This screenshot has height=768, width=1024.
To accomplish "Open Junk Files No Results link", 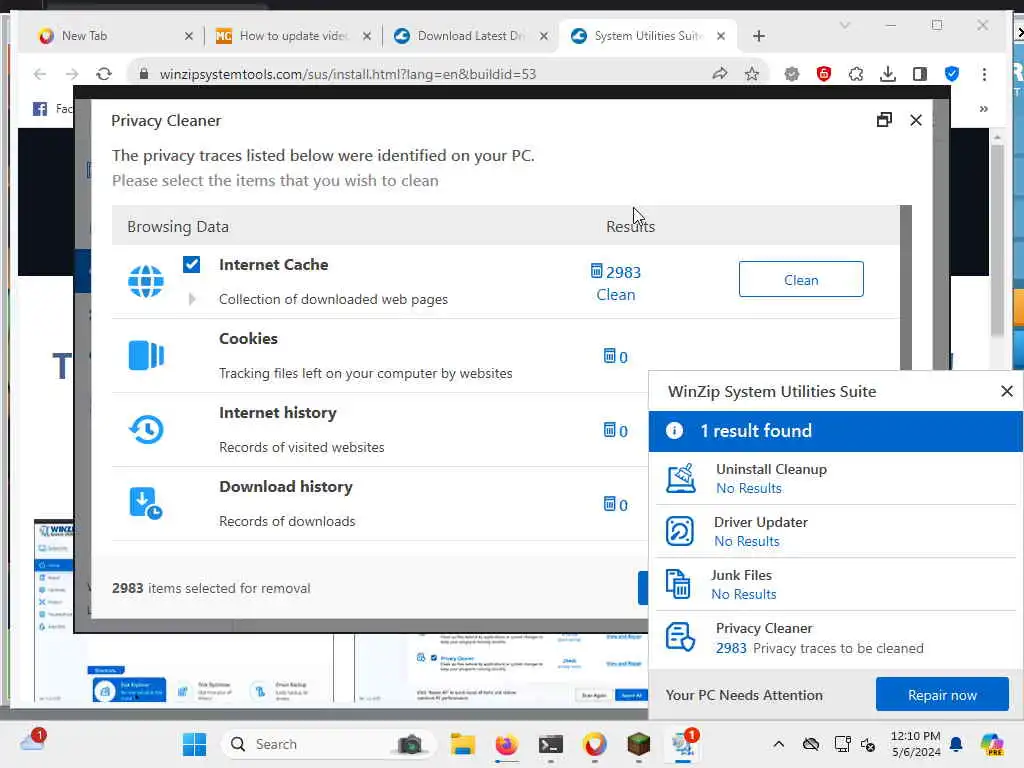I will pos(744,594).
